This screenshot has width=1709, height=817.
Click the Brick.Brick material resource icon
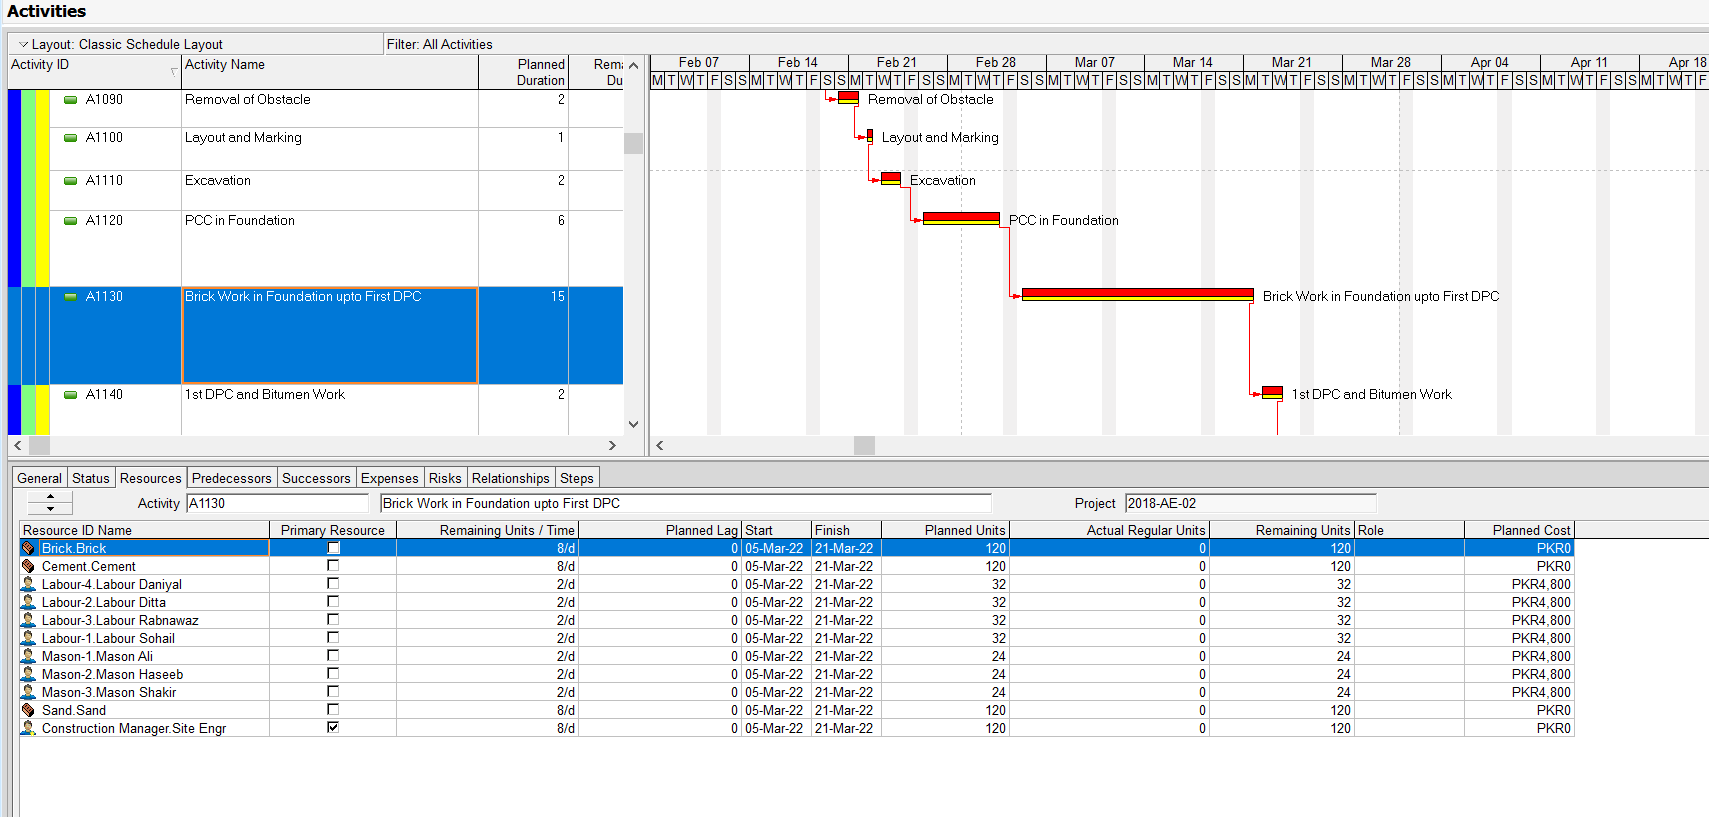pyautogui.click(x=28, y=548)
